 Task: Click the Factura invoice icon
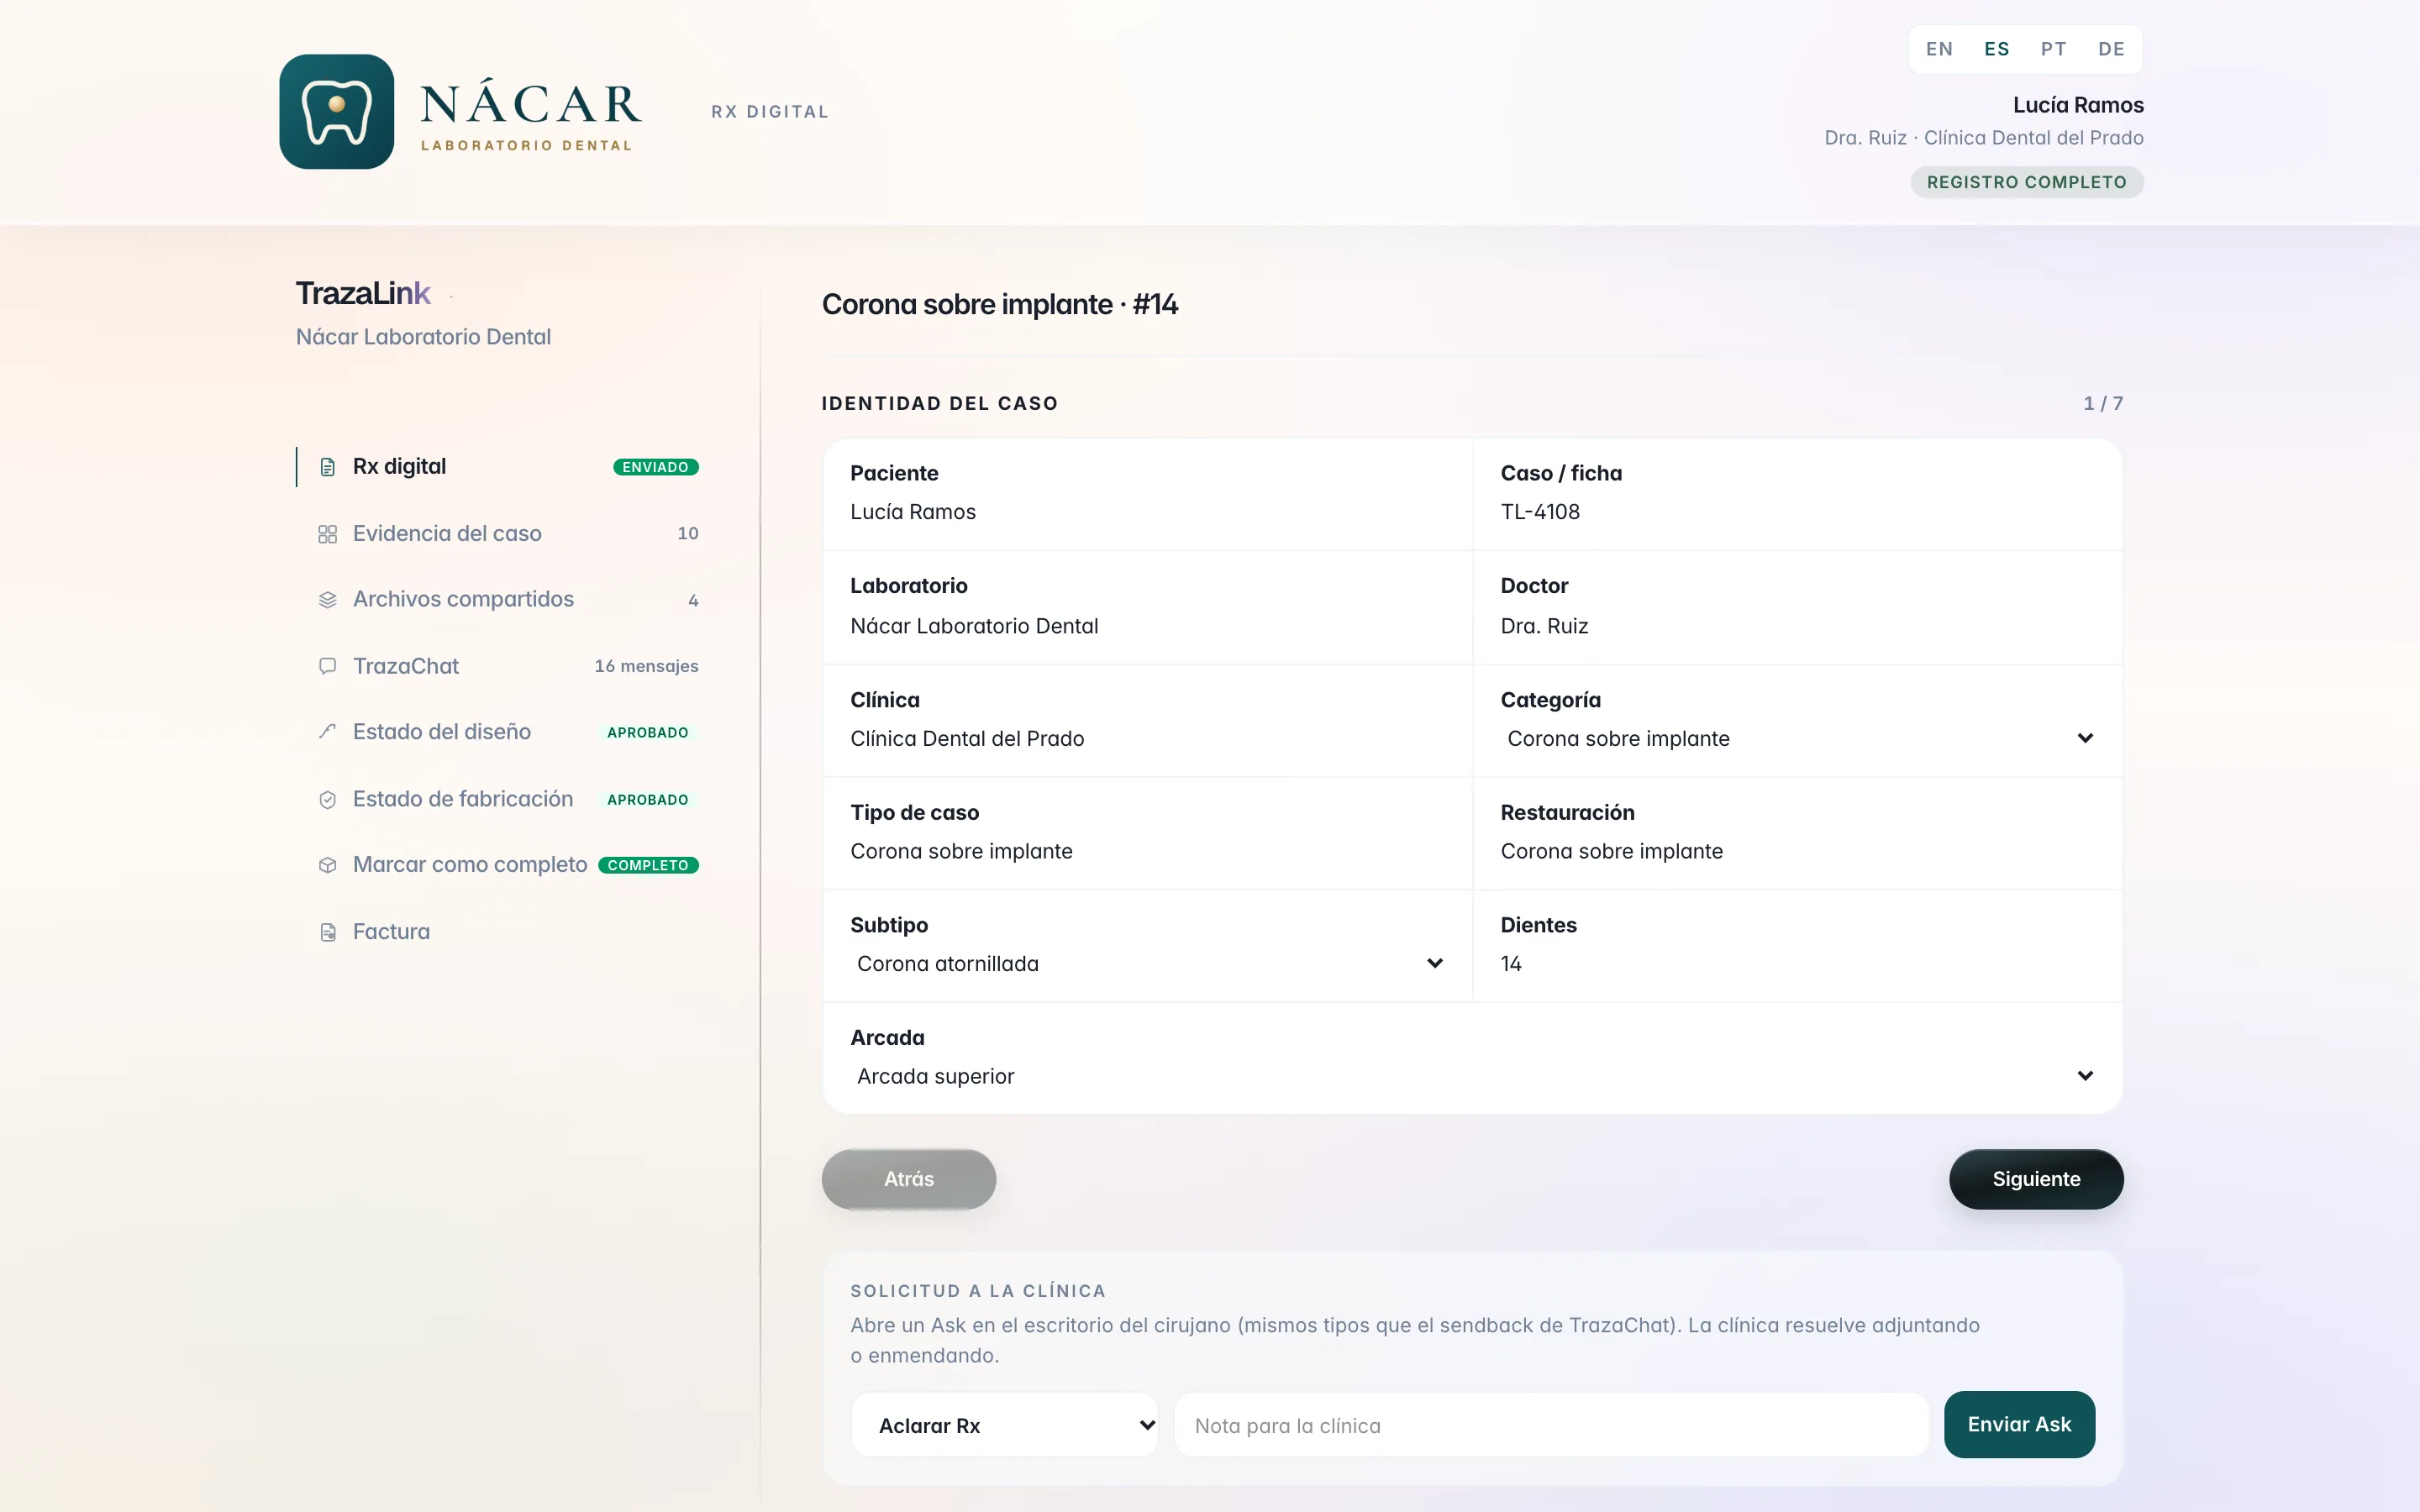327,932
